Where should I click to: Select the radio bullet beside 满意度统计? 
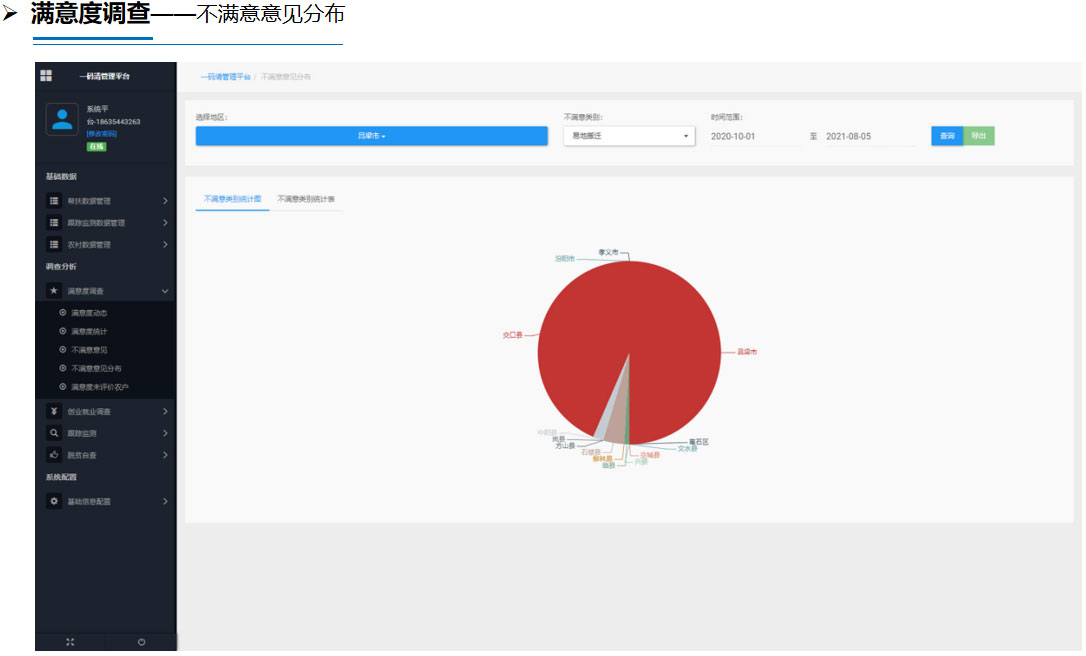(x=62, y=331)
